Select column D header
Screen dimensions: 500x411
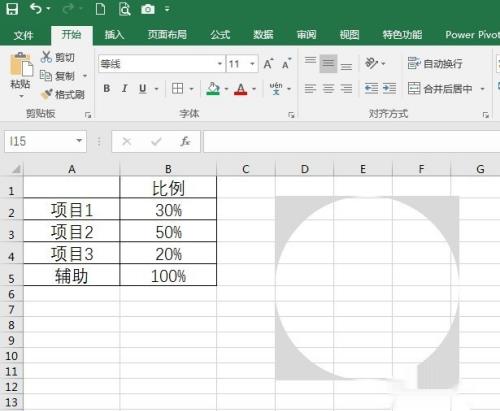tap(304, 169)
